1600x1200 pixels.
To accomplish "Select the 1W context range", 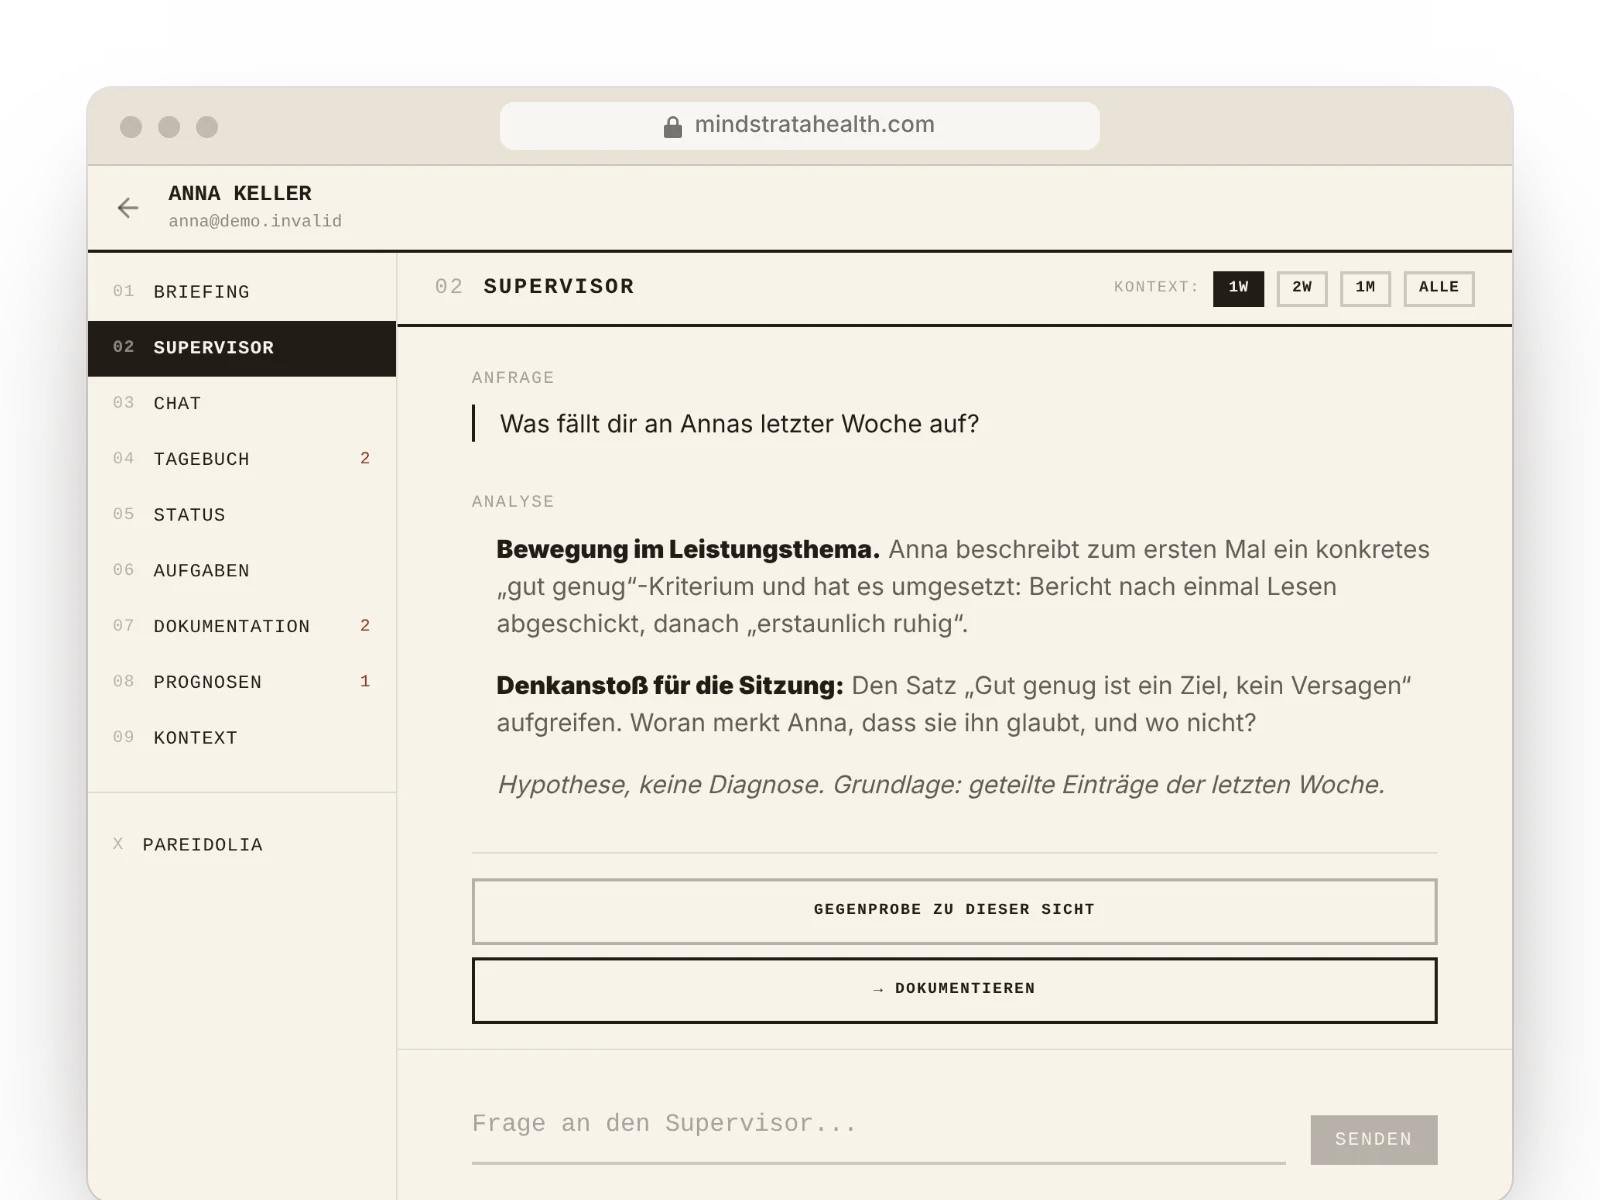I will (1238, 288).
